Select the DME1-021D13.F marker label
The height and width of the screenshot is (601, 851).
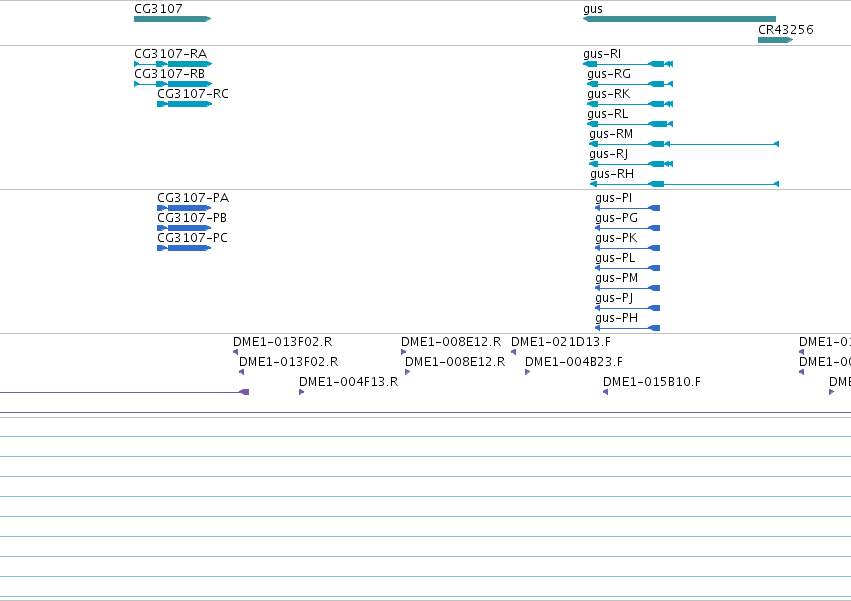pyautogui.click(x=561, y=342)
